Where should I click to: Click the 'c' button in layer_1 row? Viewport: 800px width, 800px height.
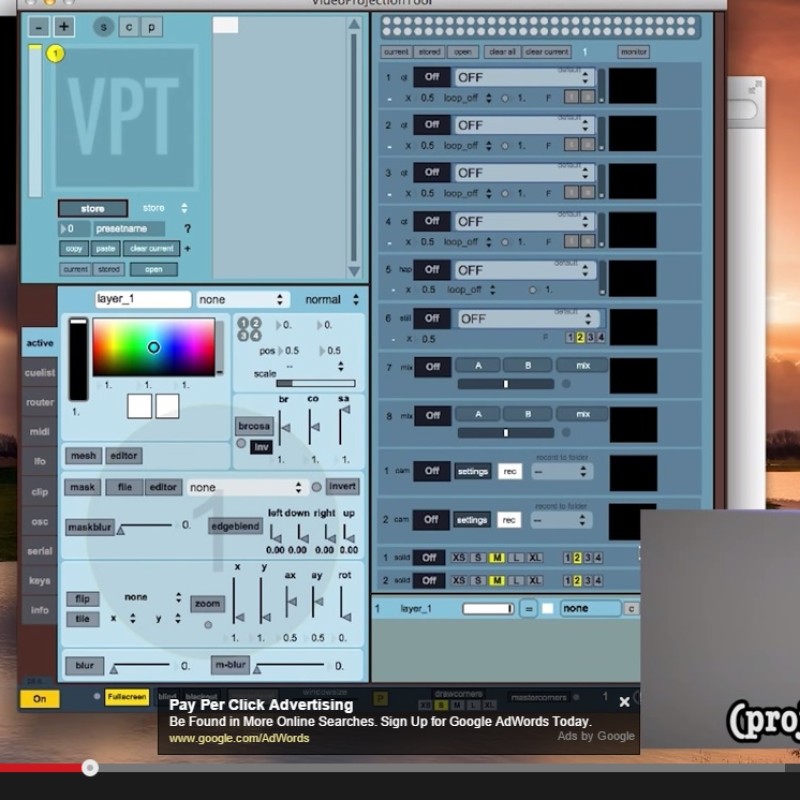631,608
